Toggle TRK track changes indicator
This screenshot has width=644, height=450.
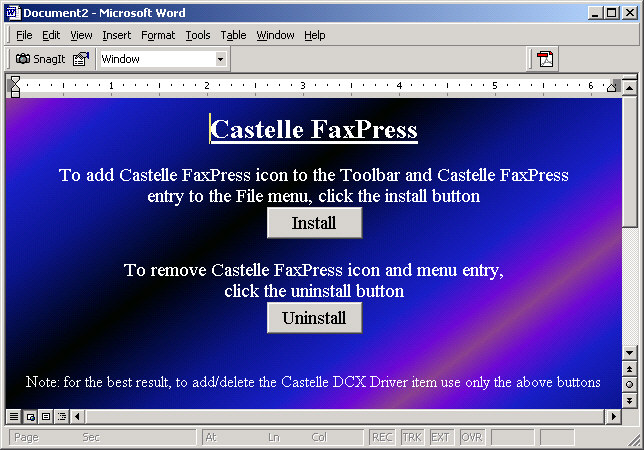tap(412, 438)
